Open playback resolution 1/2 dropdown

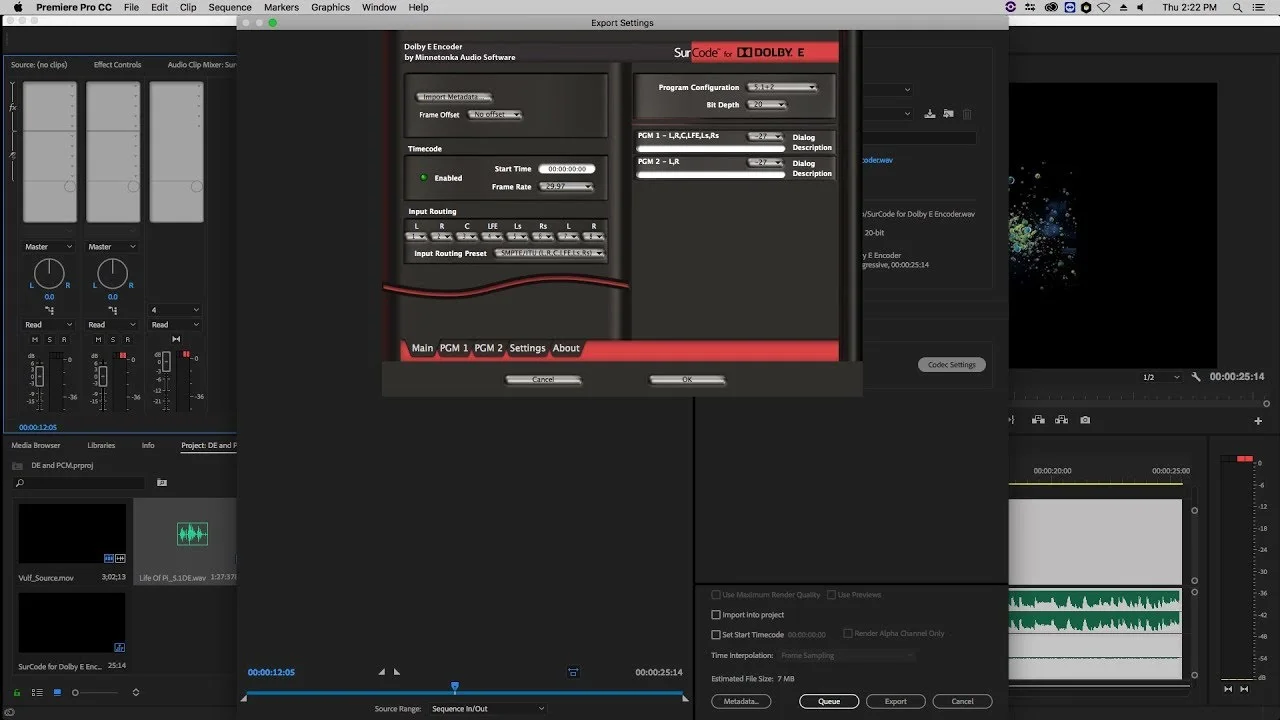(1160, 377)
